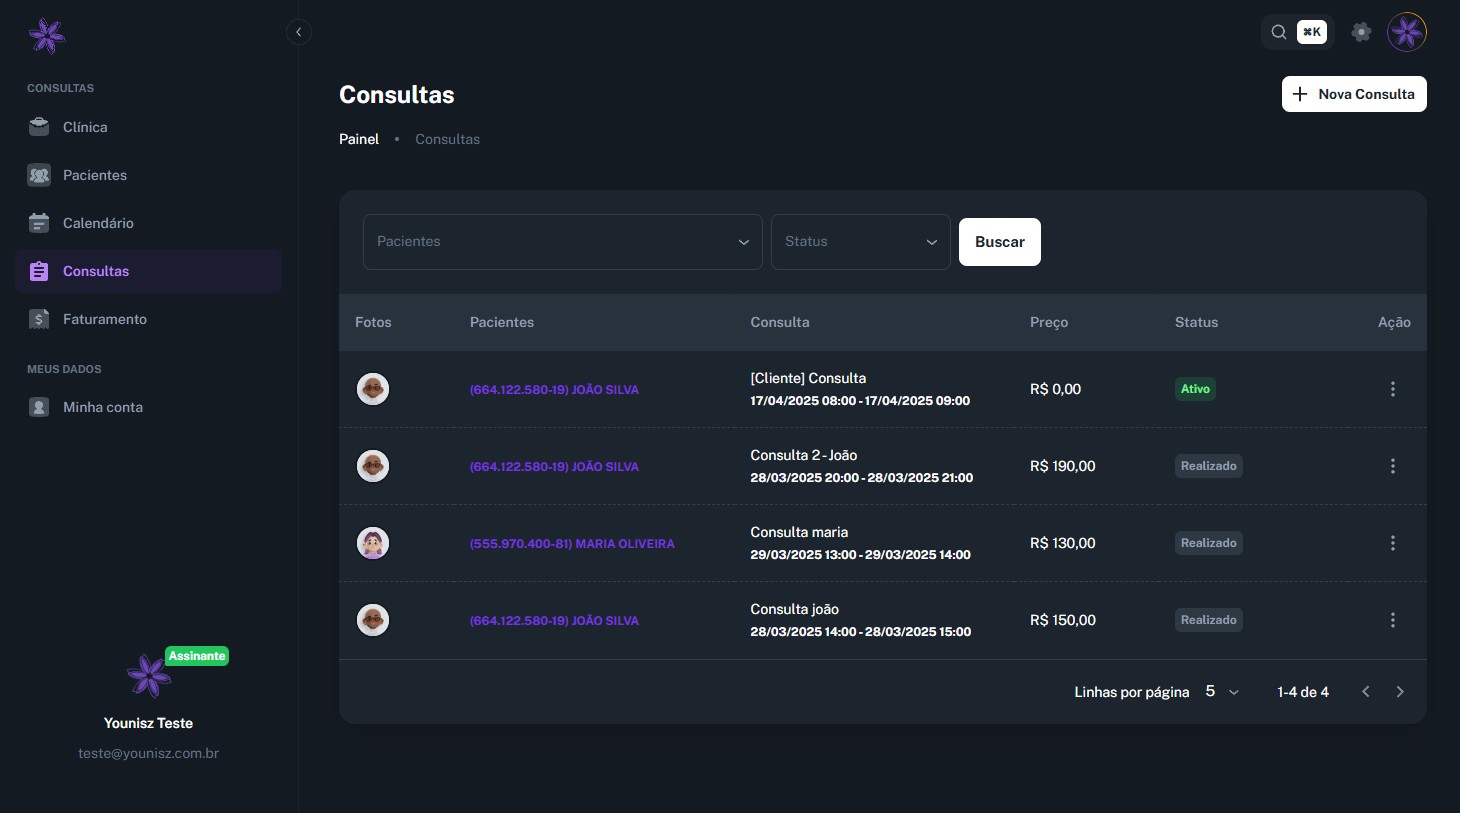This screenshot has height=813, width=1460.
Task: Click the settings gear icon
Action: [1361, 32]
